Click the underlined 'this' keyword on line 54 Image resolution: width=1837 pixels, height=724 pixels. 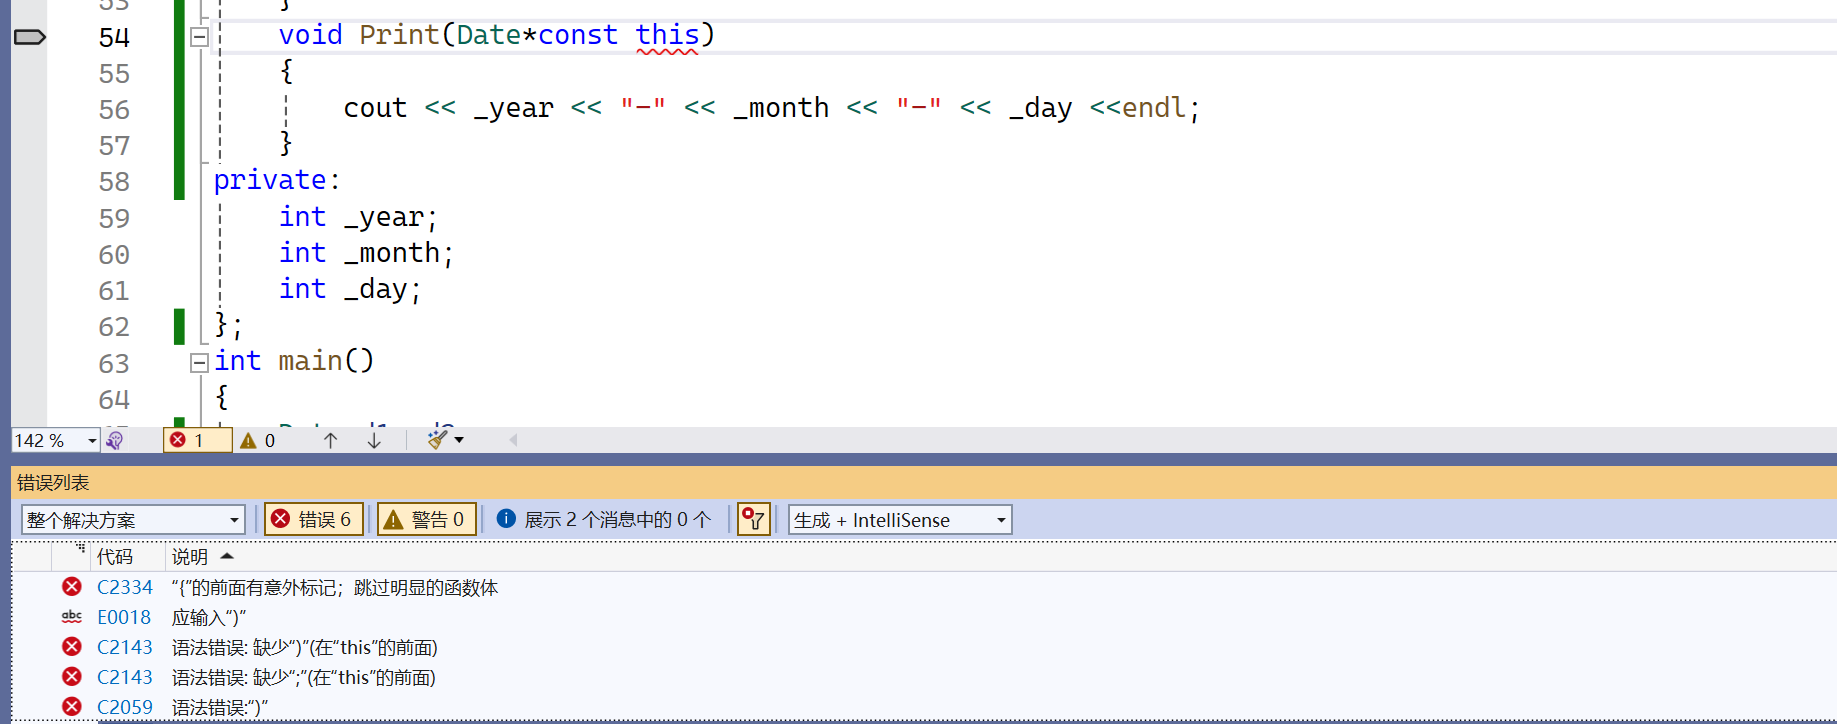tap(667, 36)
